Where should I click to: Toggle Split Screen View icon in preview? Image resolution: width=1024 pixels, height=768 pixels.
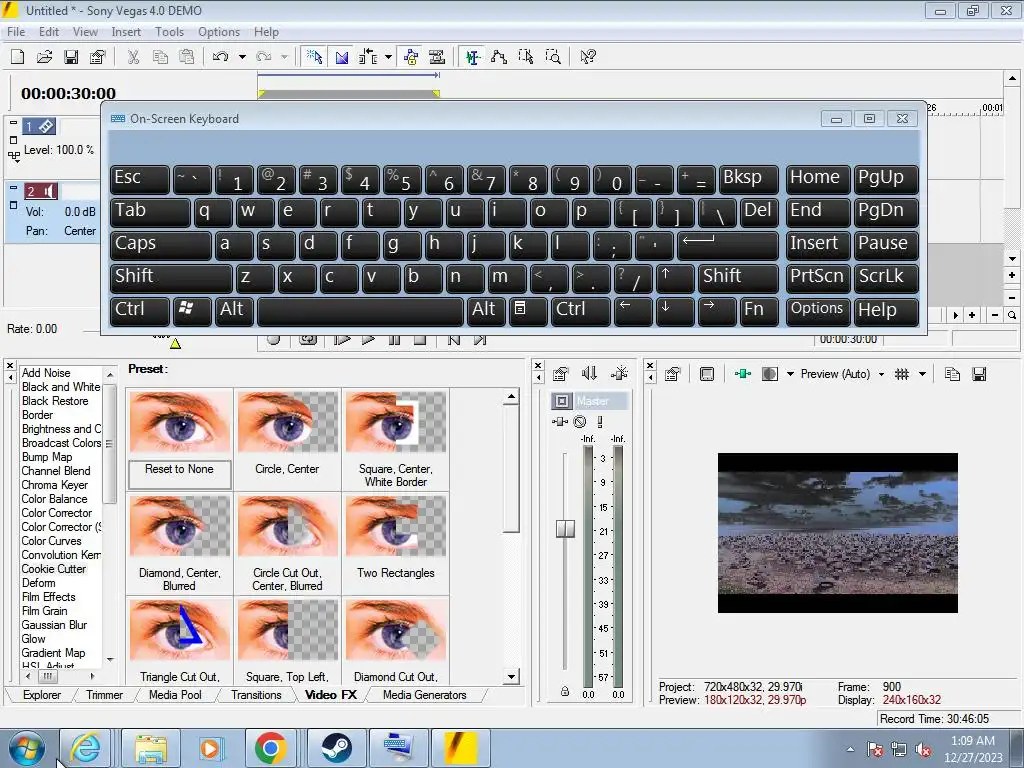point(770,374)
